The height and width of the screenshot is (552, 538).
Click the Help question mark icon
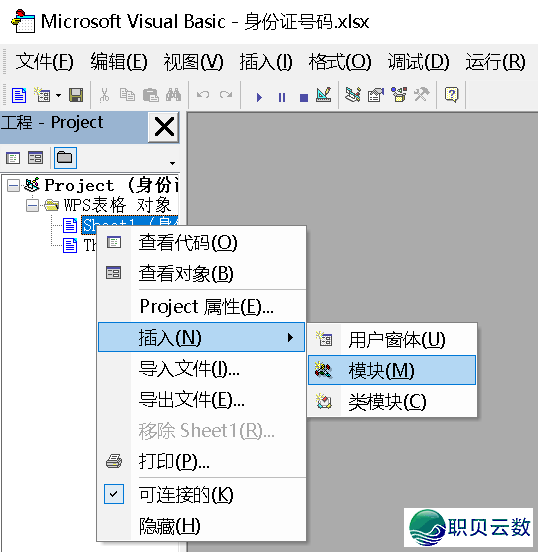tap(452, 95)
